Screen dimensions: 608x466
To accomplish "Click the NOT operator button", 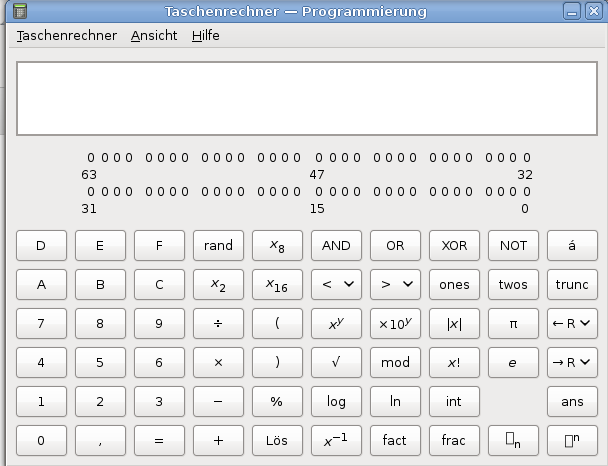I will pyautogui.click(x=513, y=245).
